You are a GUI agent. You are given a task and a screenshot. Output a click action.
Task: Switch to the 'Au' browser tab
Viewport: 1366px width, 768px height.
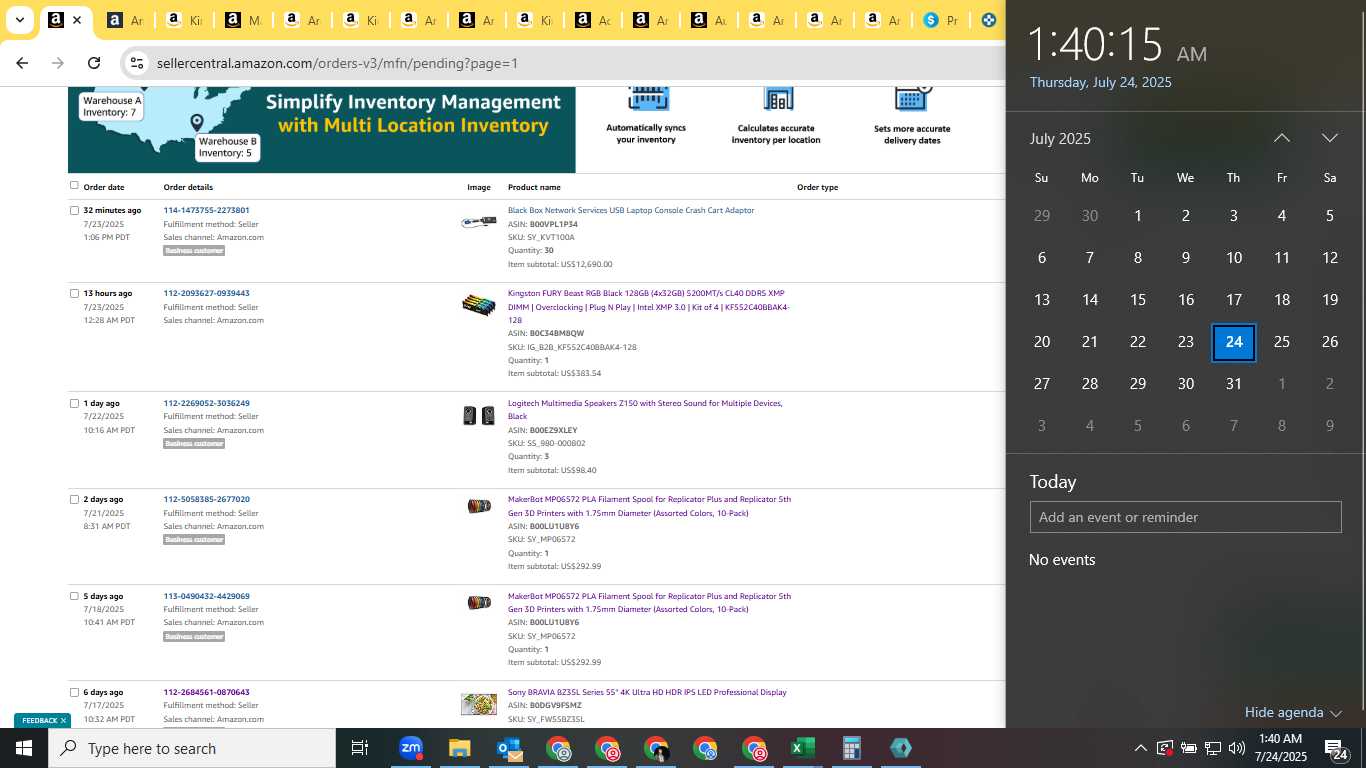708,20
